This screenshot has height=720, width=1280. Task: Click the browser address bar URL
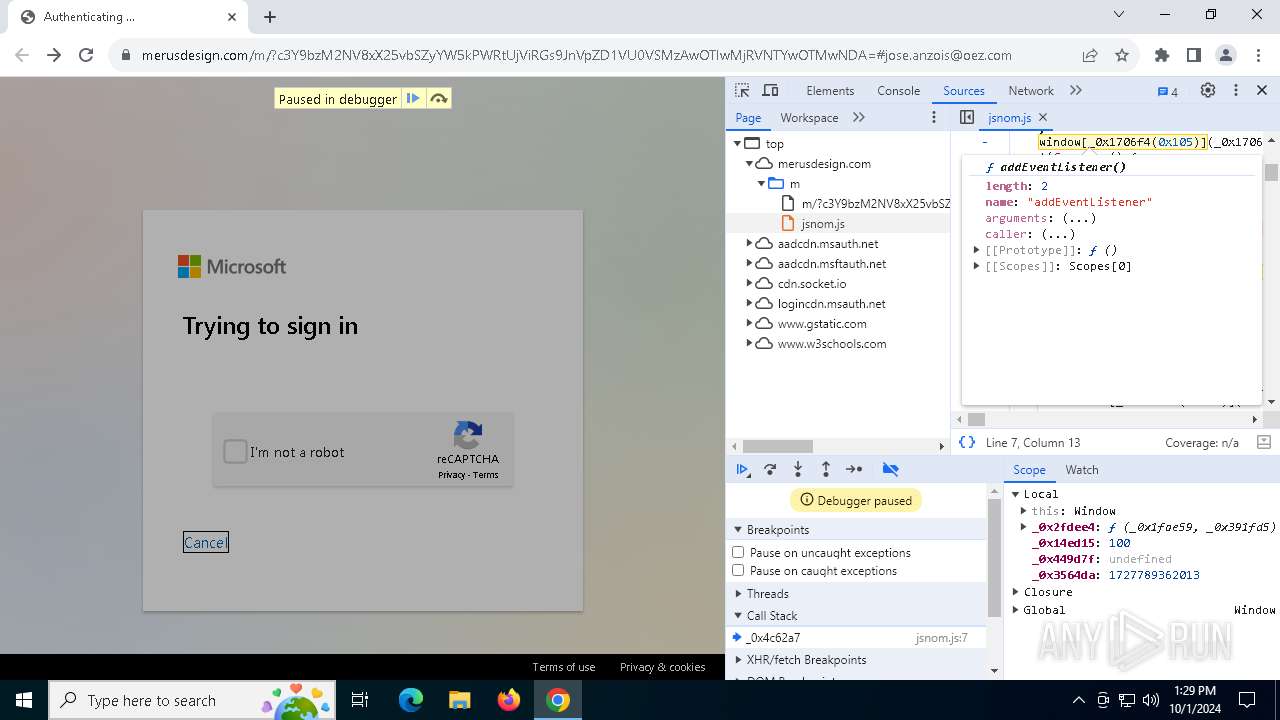coord(576,55)
